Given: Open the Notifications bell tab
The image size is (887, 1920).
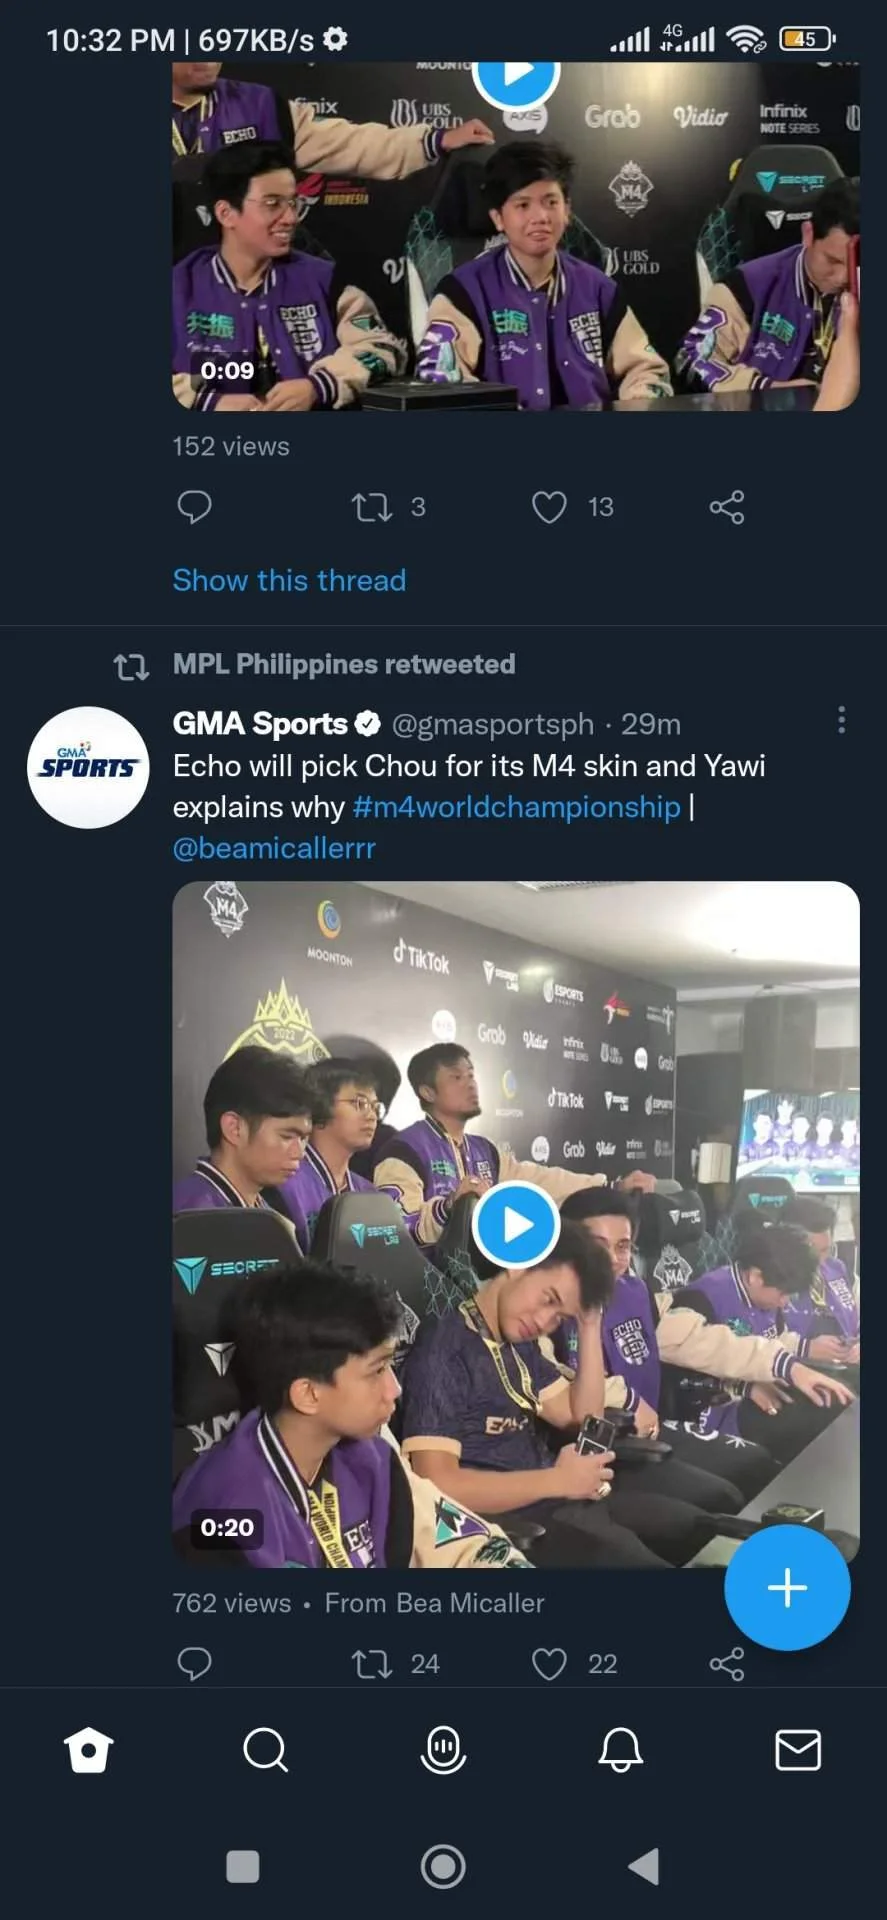Looking at the screenshot, I should coord(621,1750).
